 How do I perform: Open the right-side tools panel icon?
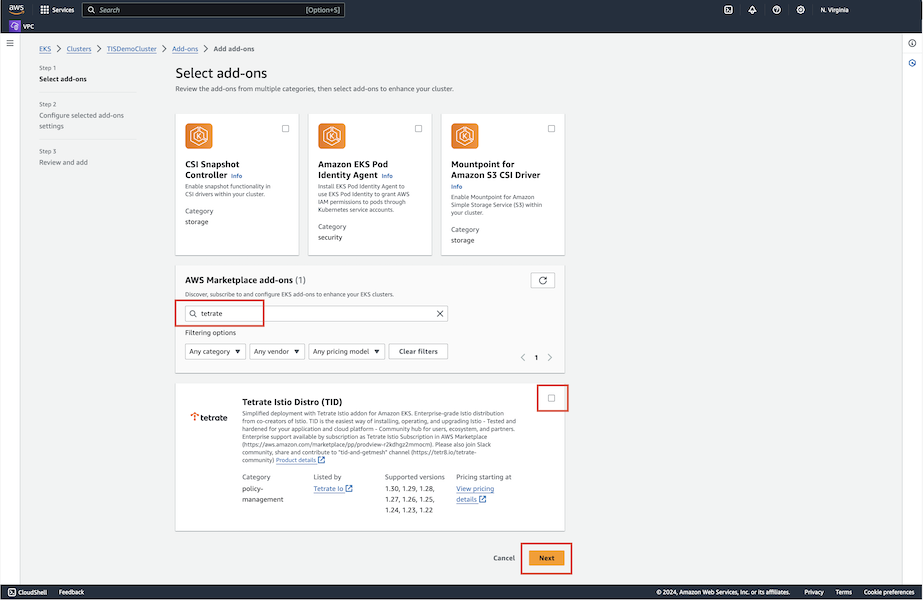coord(912,63)
